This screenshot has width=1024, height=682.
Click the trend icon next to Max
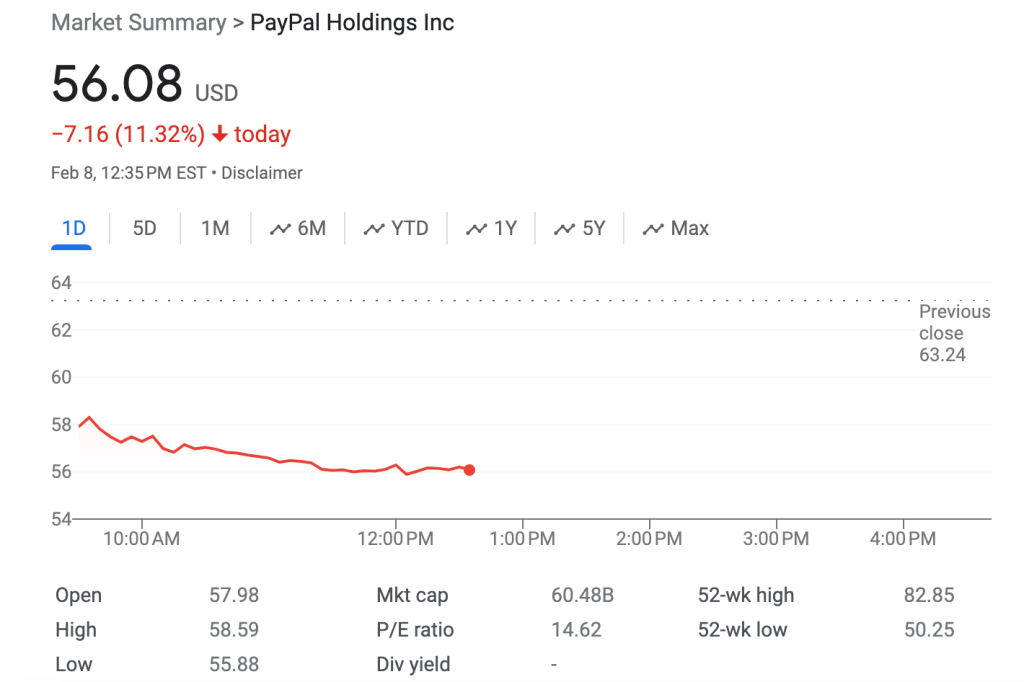[x=653, y=229]
